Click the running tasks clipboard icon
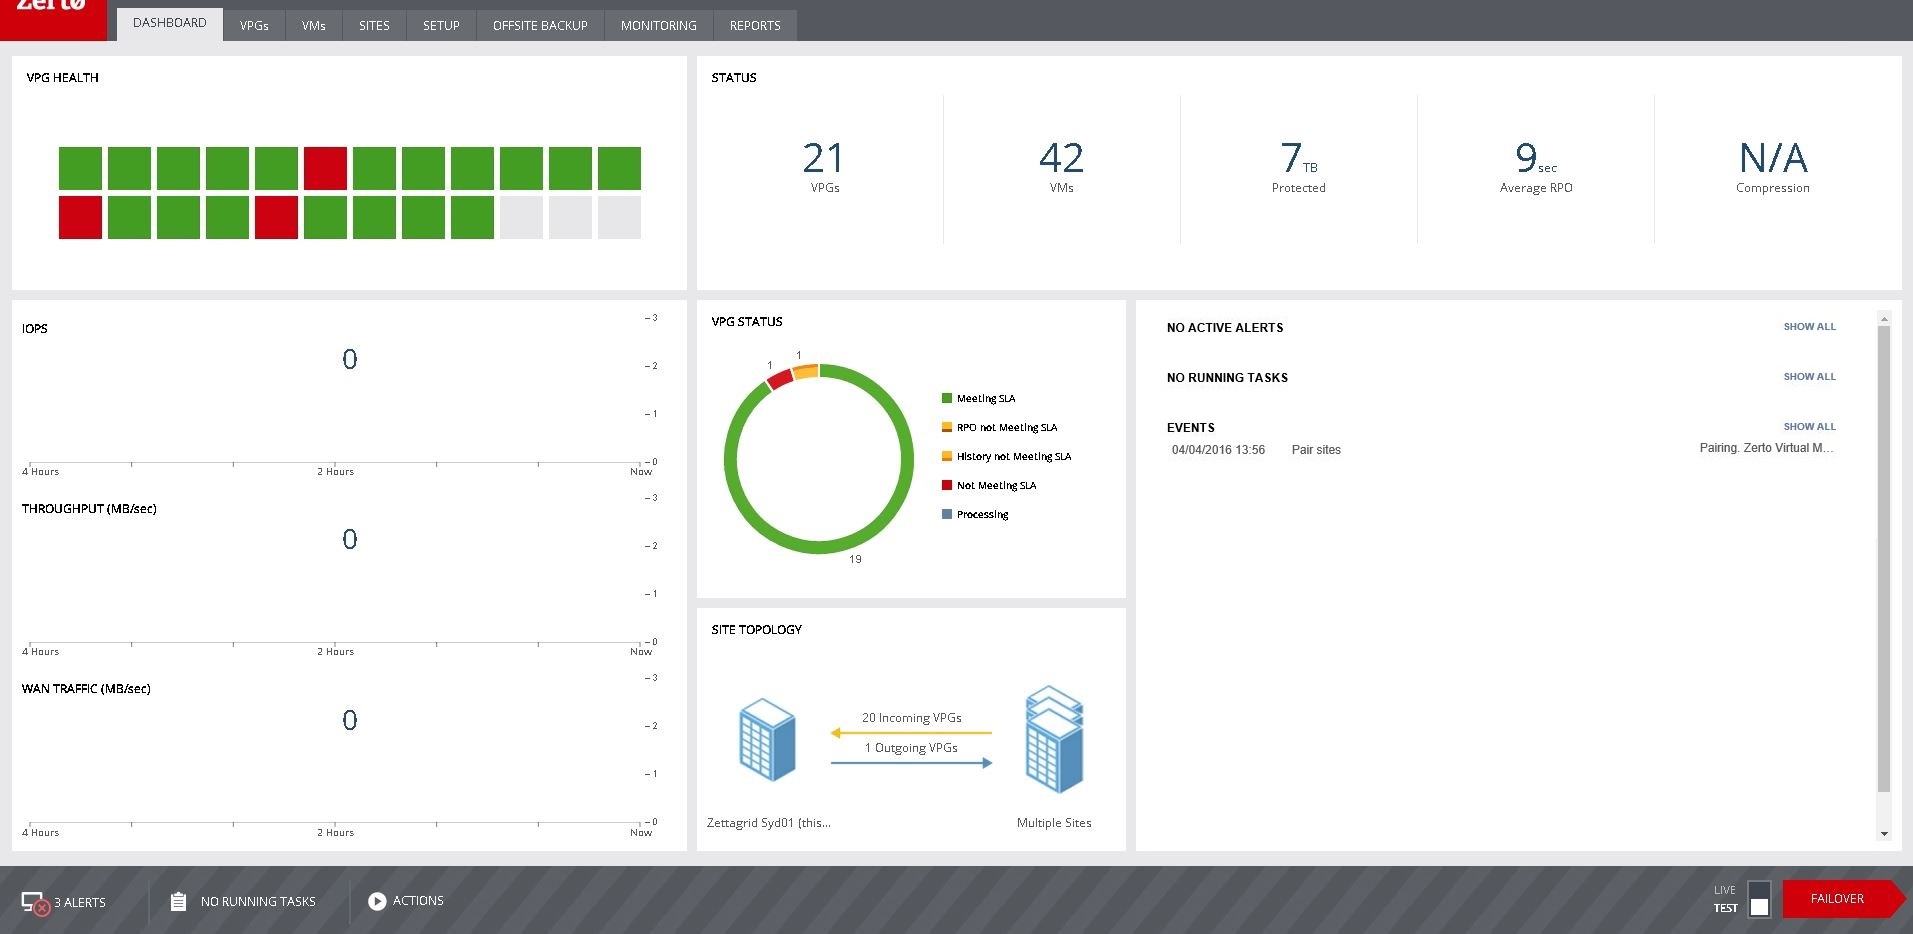Image resolution: width=1913 pixels, height=934 pixels. 178,901
